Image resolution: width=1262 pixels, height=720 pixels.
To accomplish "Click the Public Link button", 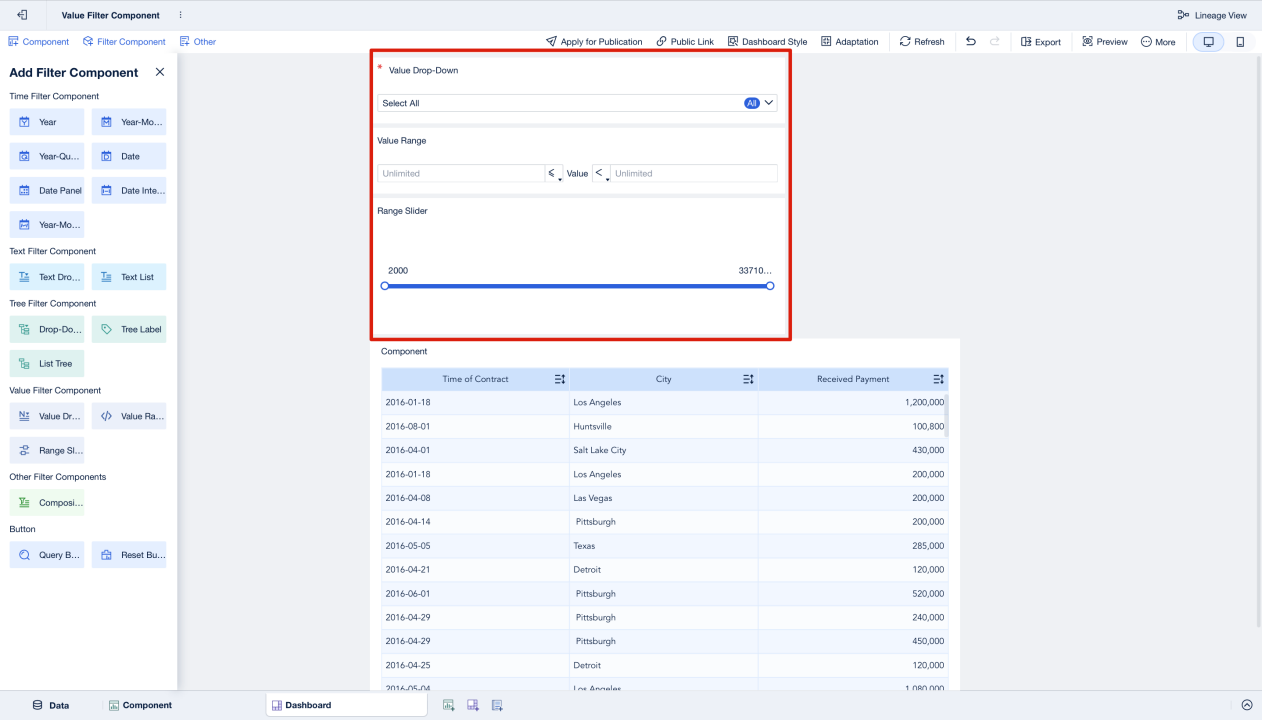I will (685, 42).
